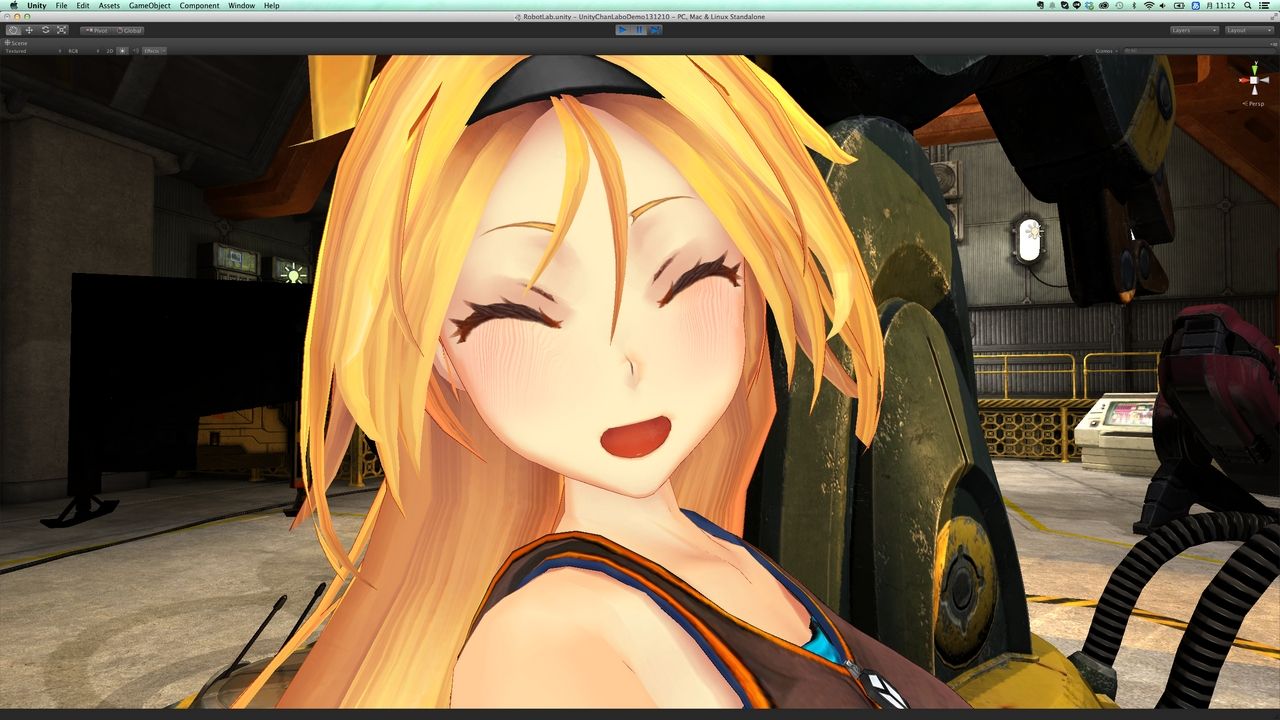
Task: Click center cube of orientation gizmo
Action: [x=1254, y=80]
